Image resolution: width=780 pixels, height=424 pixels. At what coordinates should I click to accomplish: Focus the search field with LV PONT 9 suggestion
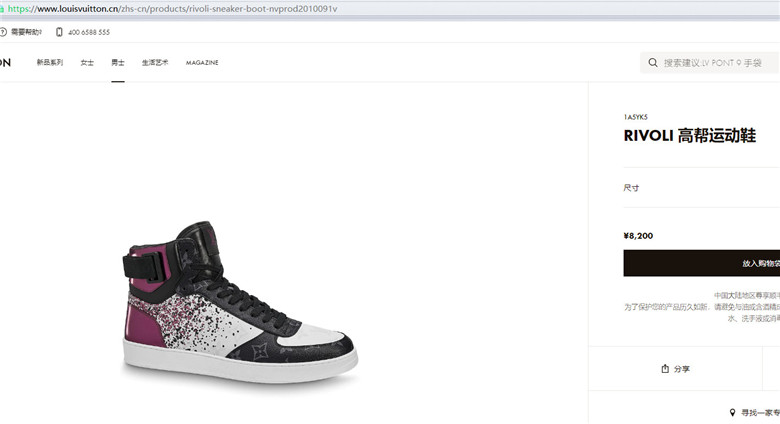click(x=710, y=63)
